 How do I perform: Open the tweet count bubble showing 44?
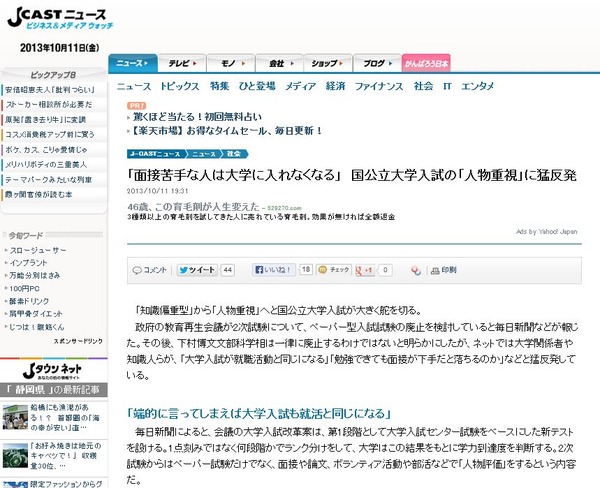(x=228, y=270)
